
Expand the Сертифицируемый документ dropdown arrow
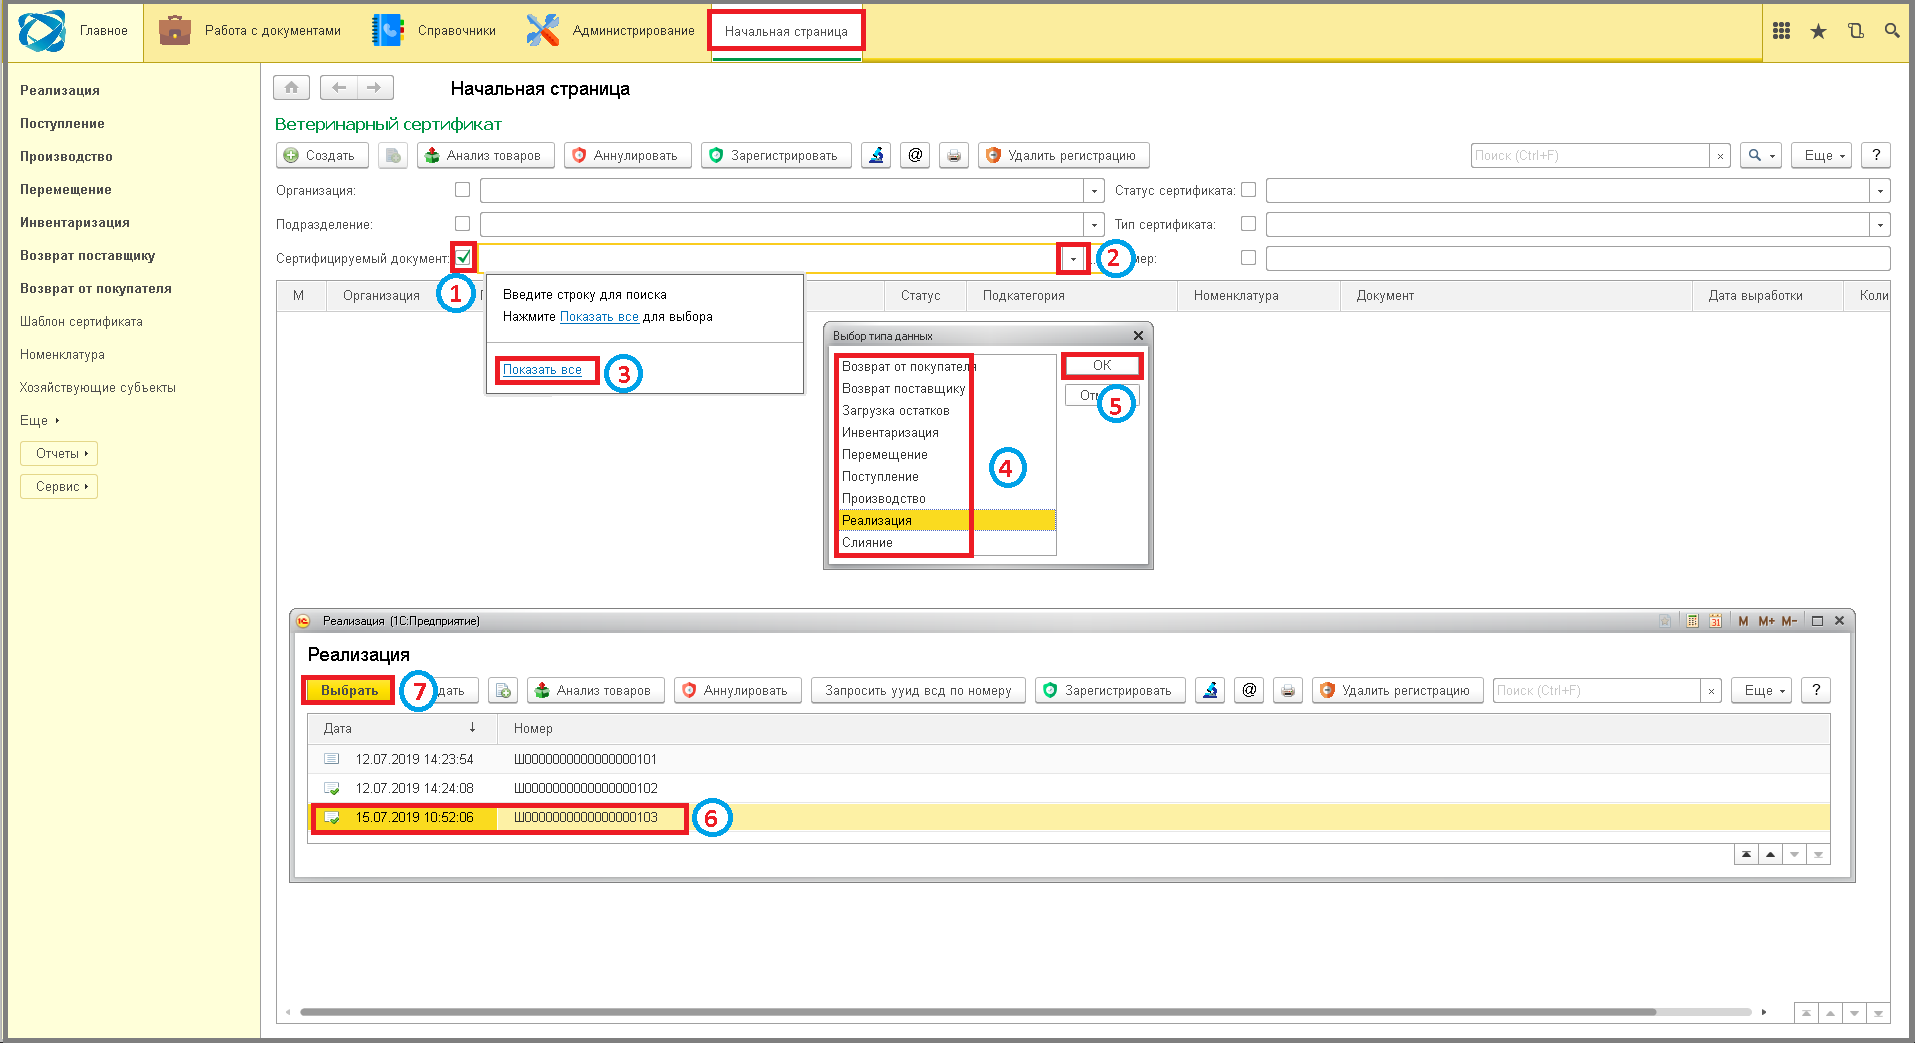click(x=1073, y=259)
